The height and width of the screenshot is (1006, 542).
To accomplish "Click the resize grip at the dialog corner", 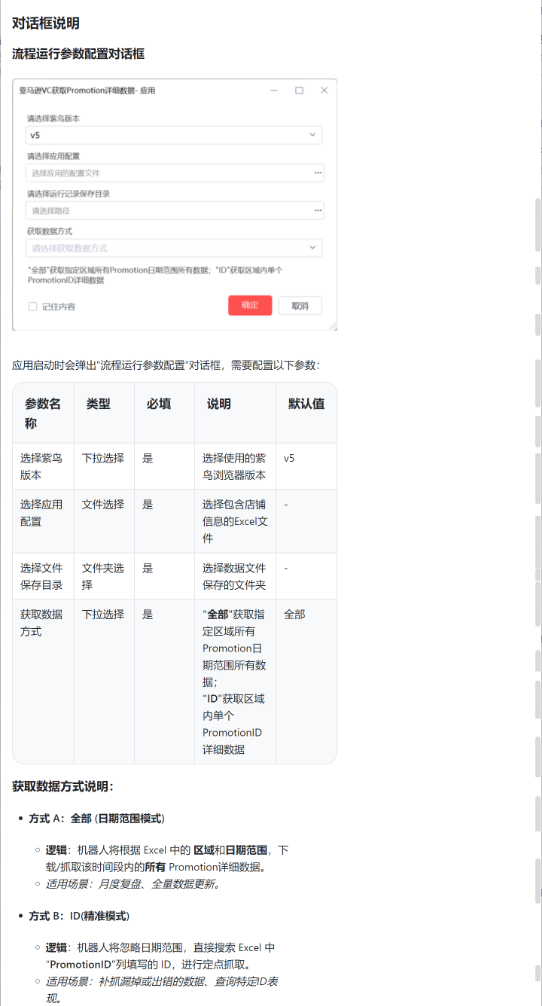I will (x=333, y=327).
